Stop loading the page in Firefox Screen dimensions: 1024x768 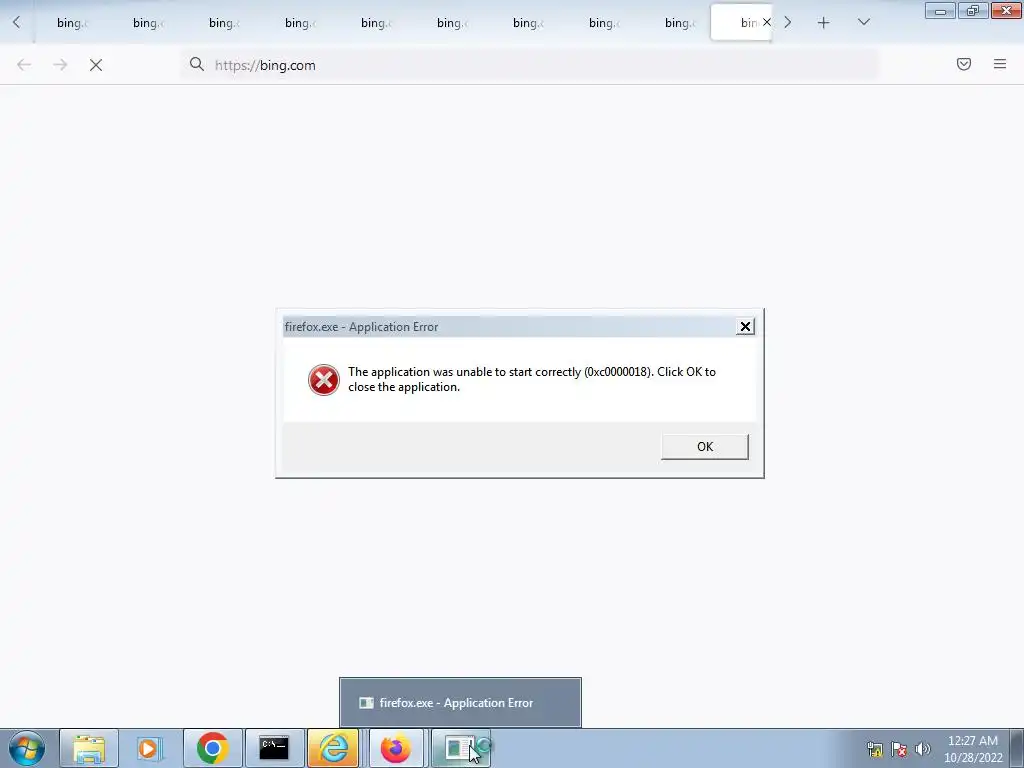click(96, 65)
